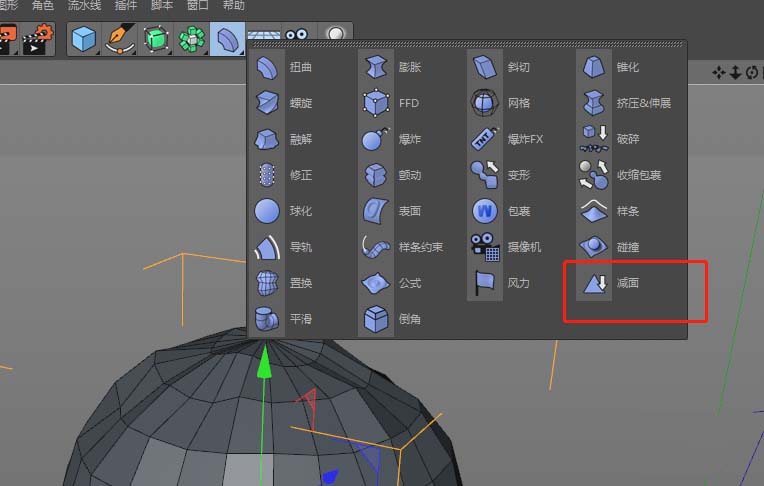Grab the dotted tear-off strip of deformer palette
Viewport: 764px width, 486px height.
click(468, 44)
